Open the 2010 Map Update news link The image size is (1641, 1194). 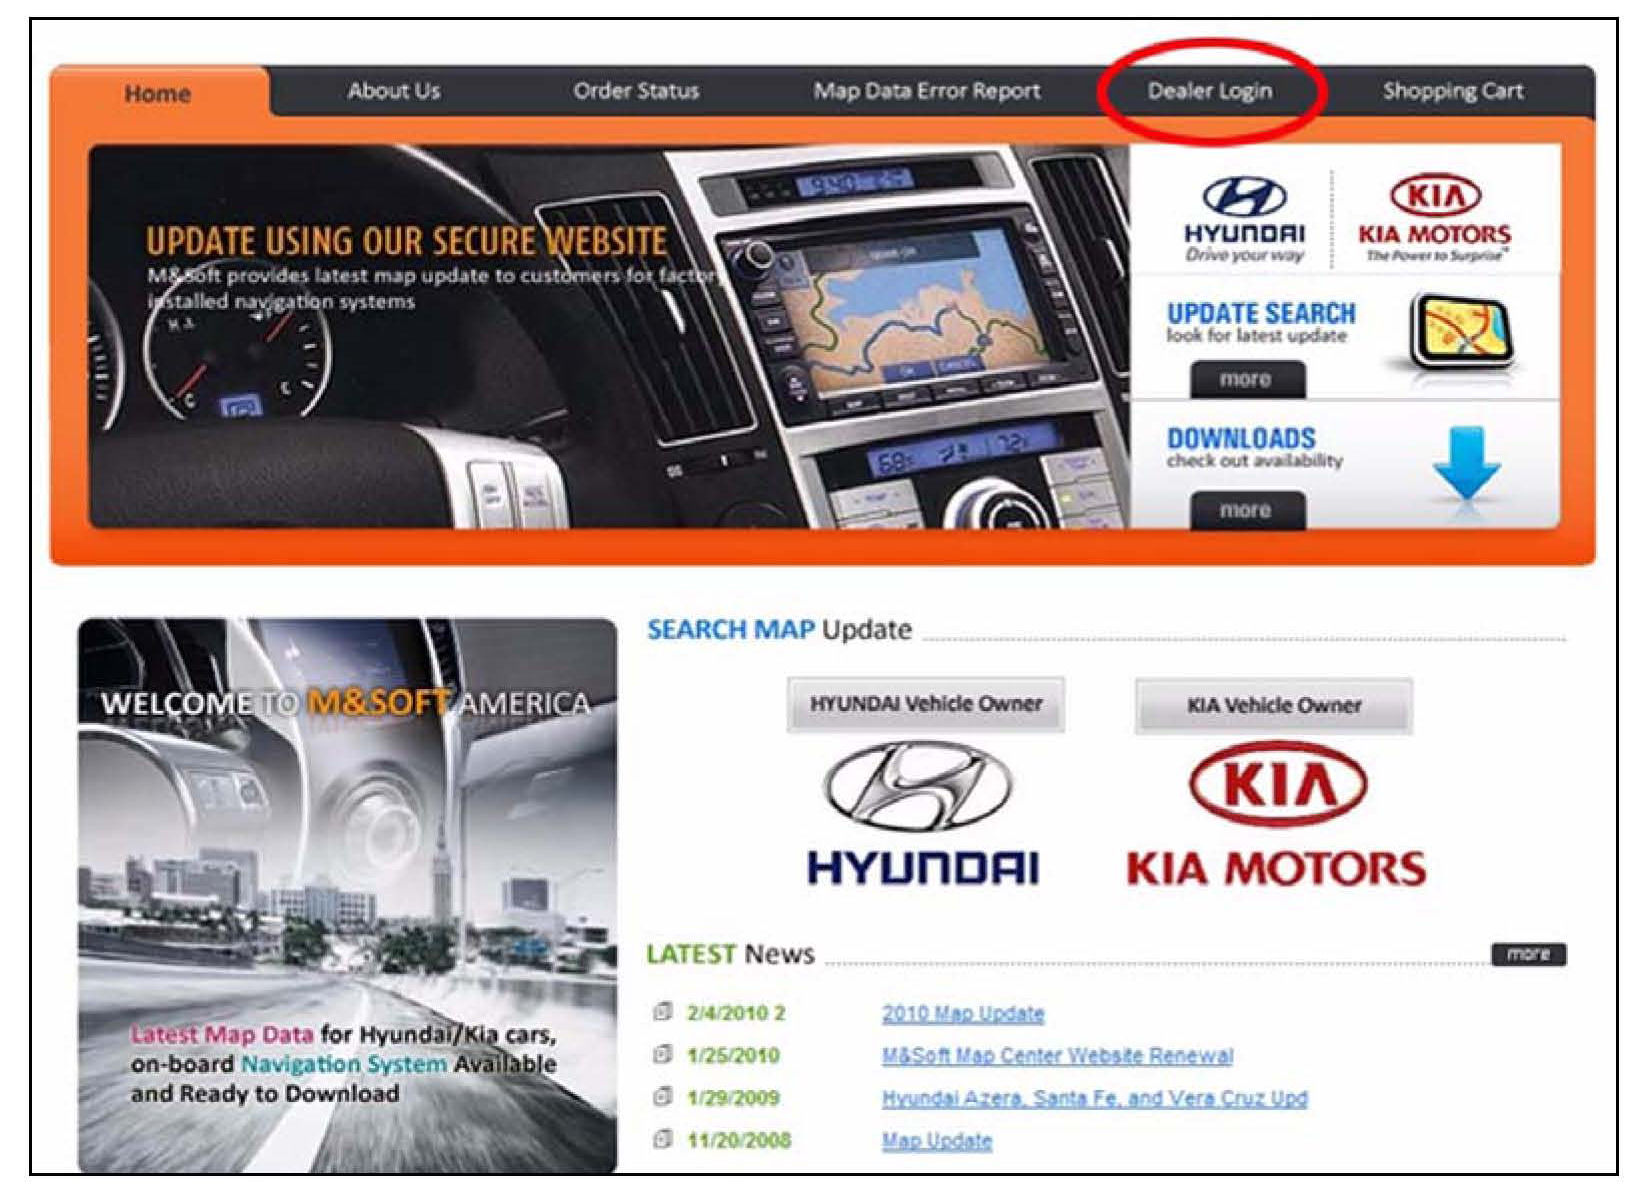[x=962, y=1014]
